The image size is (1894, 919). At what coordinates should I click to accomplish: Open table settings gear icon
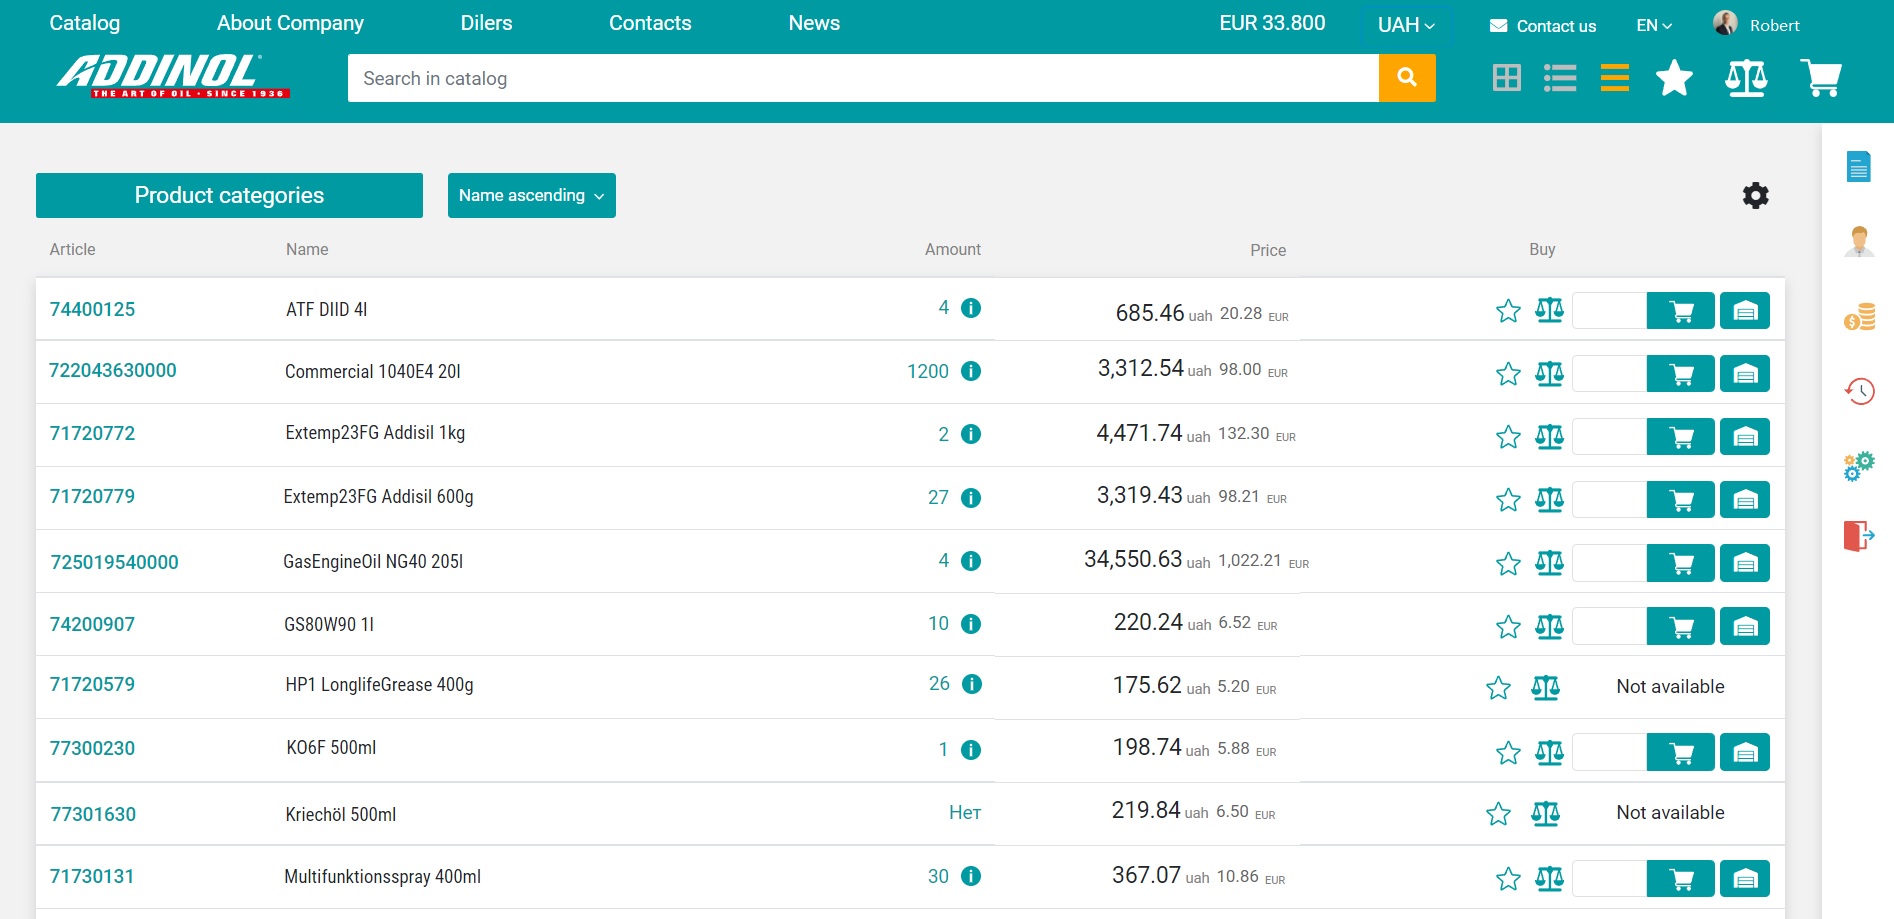tap(1755, 195)
